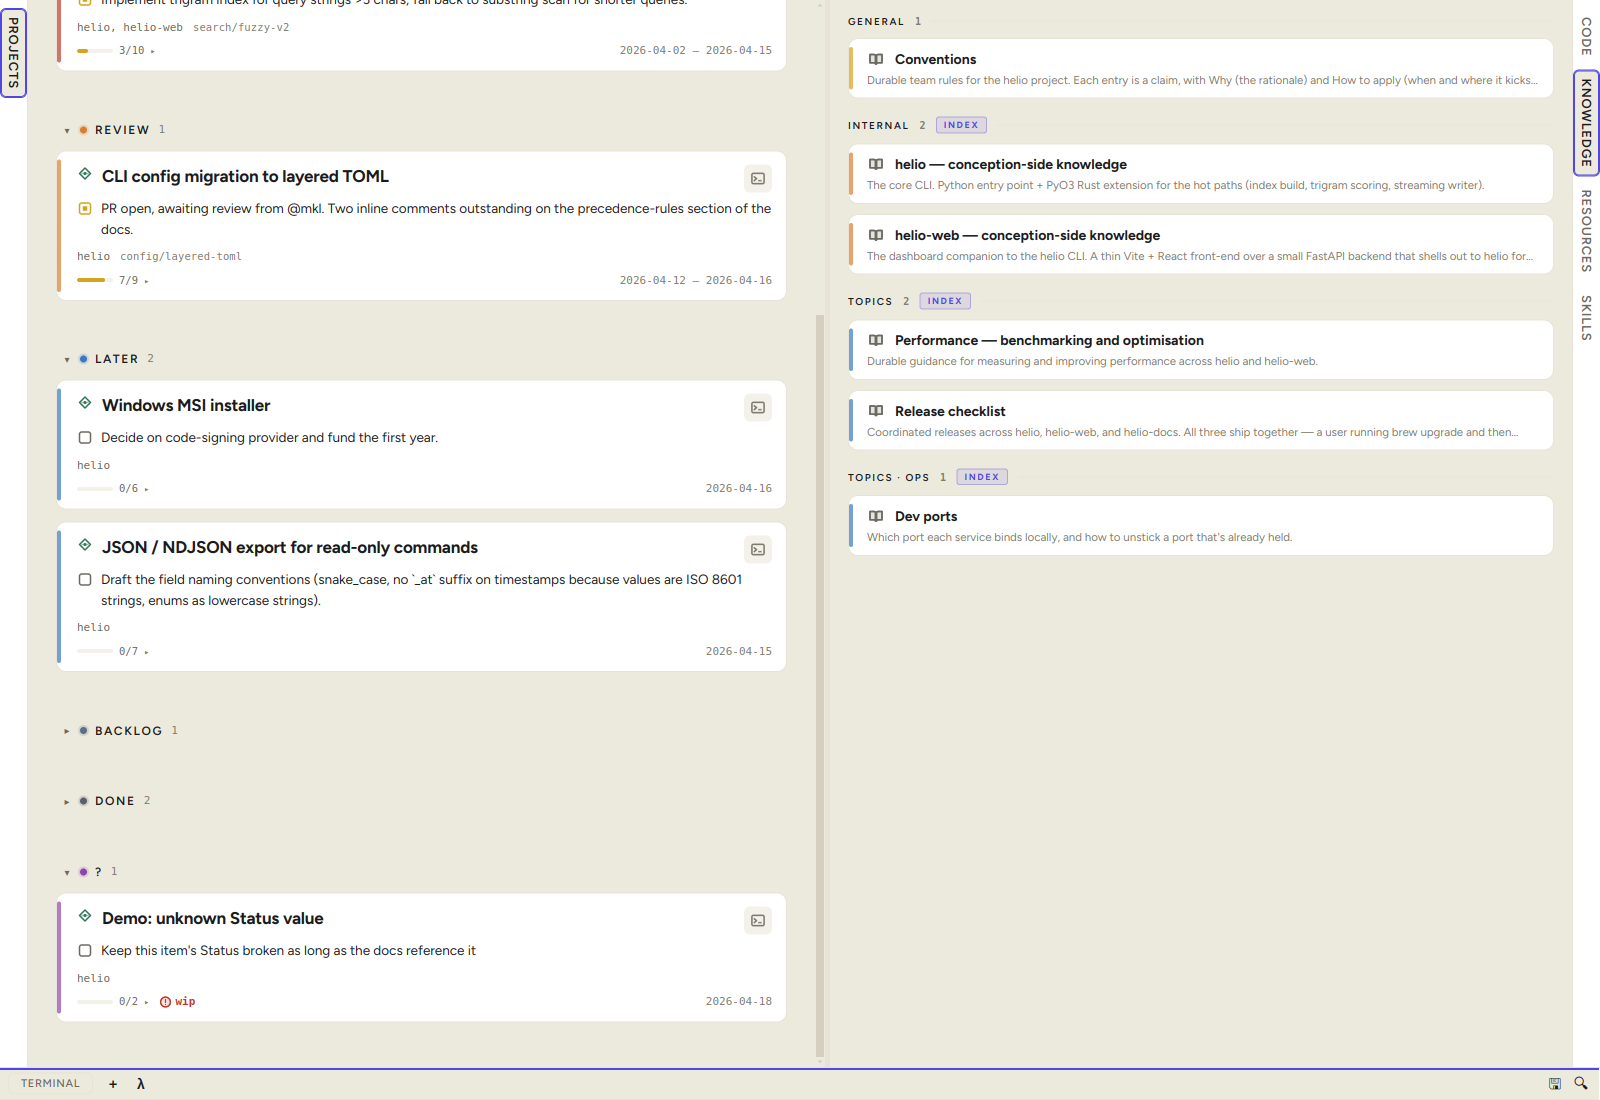Toggle in-progress checkbox for PR open awaiting review
The width and height of the screenshot is (1600, 1100).
[x=85, y=209]
